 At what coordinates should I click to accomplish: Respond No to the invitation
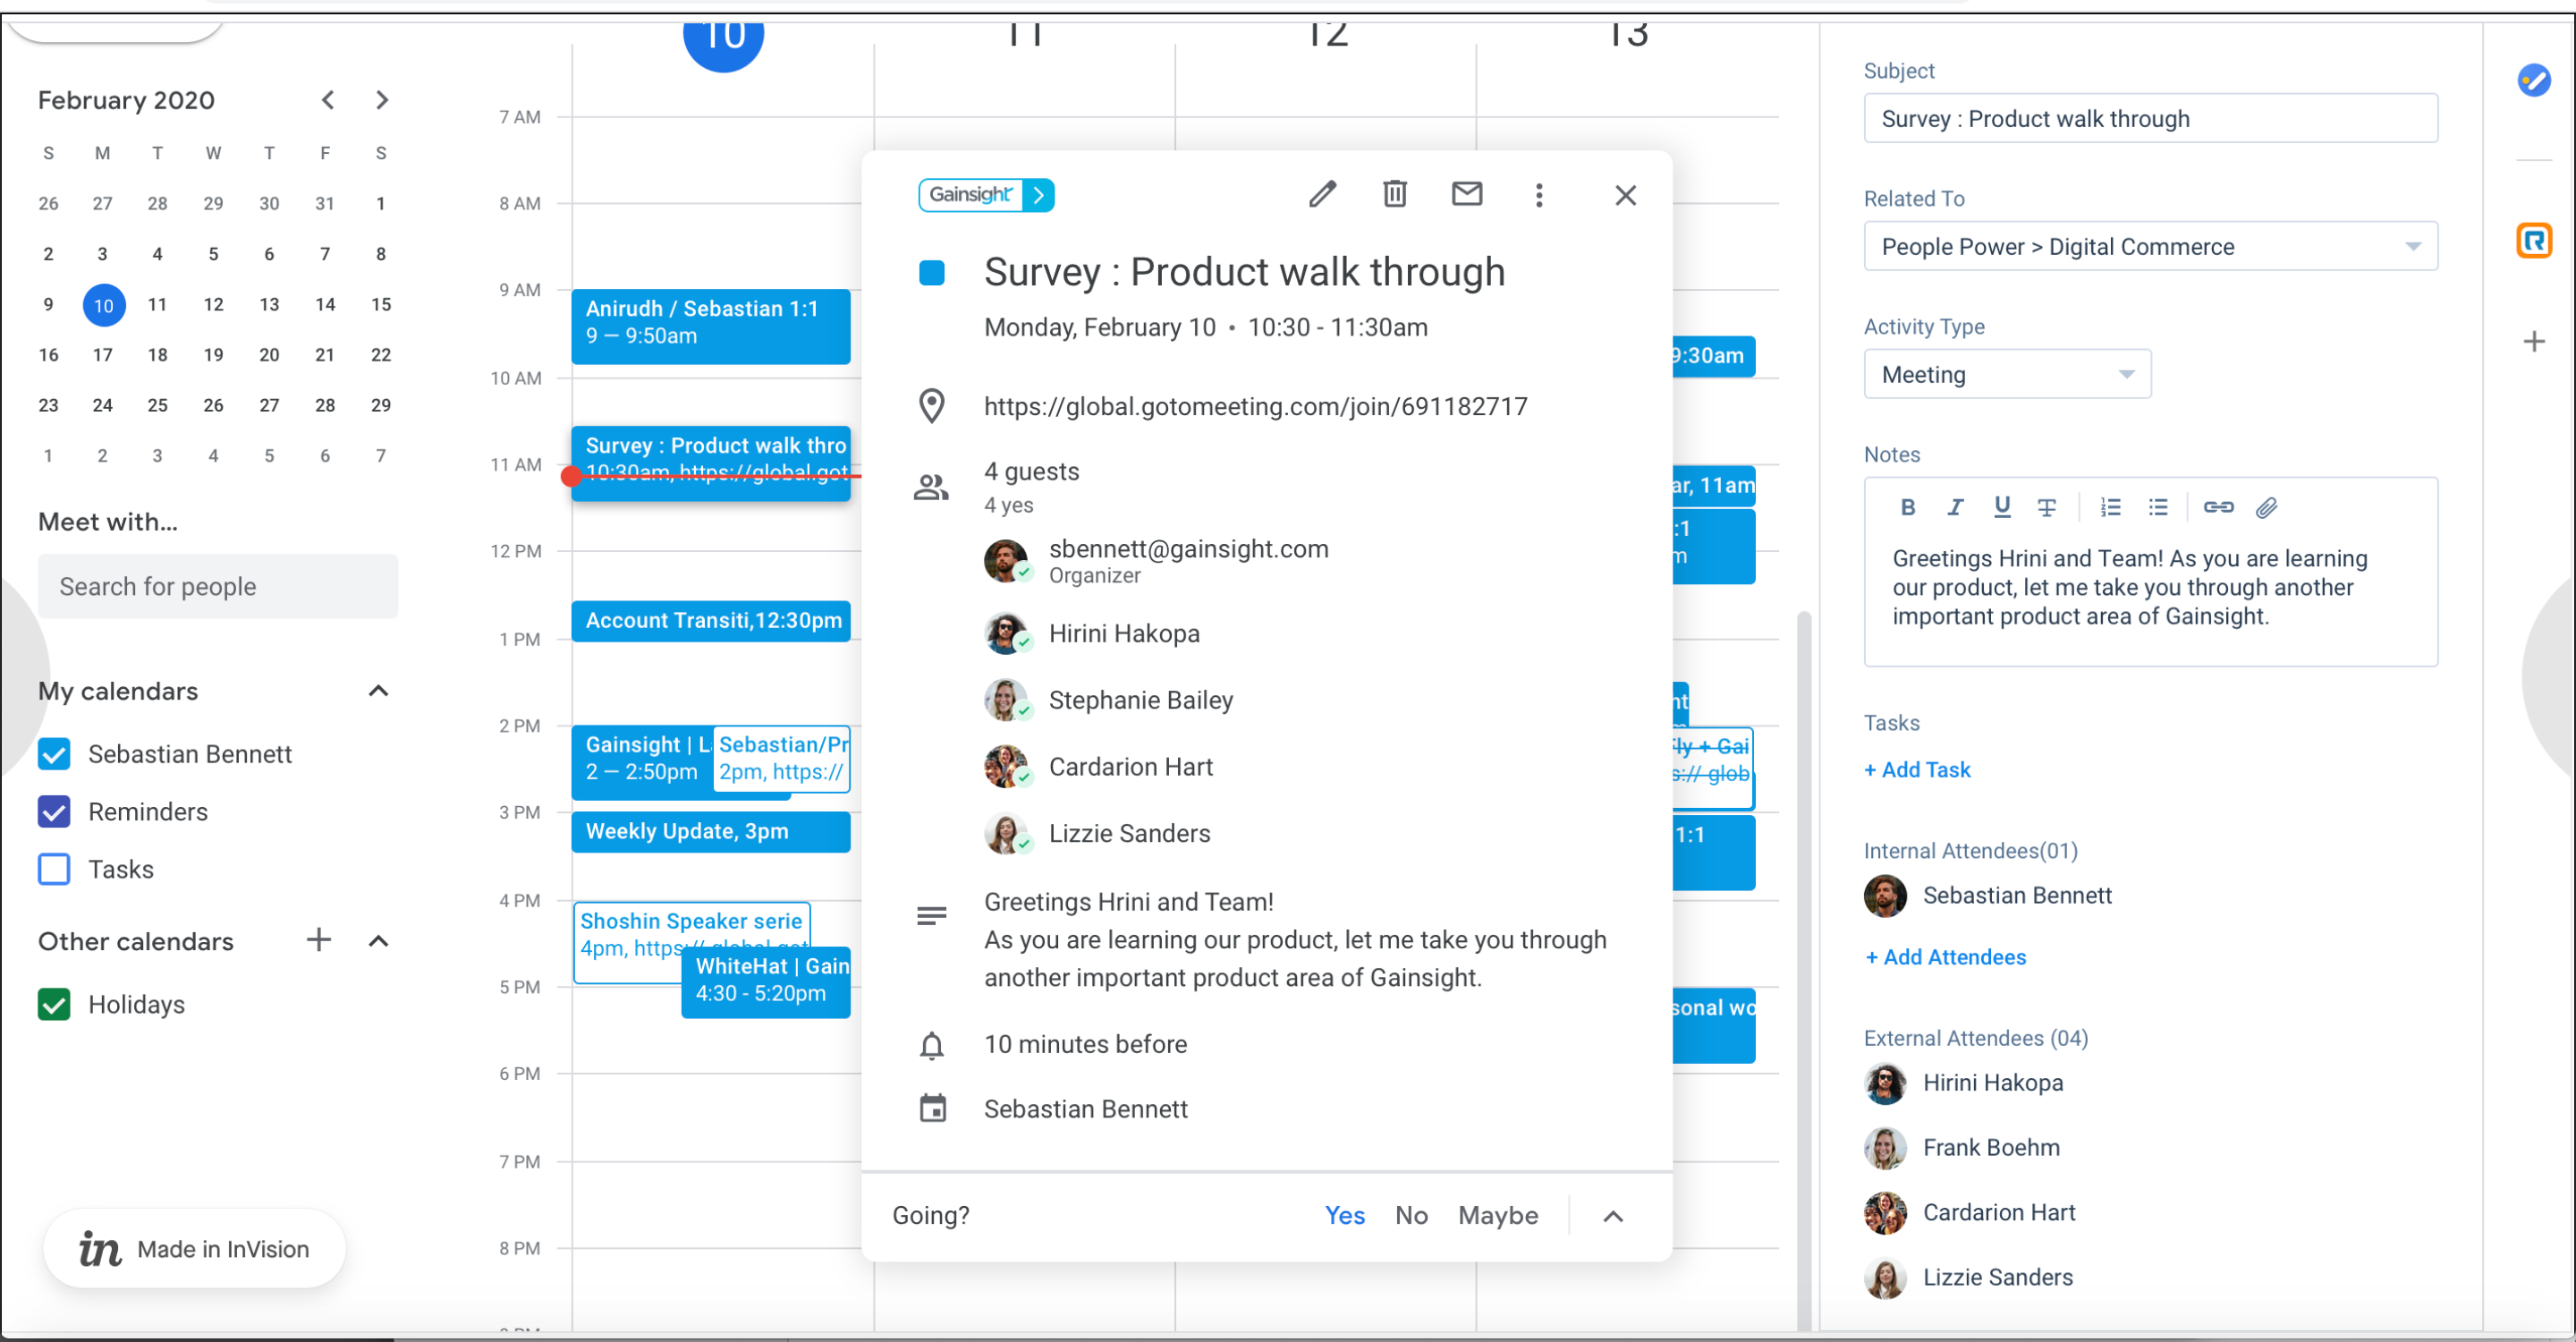pyautogui.click(x=1411, y=1215)
